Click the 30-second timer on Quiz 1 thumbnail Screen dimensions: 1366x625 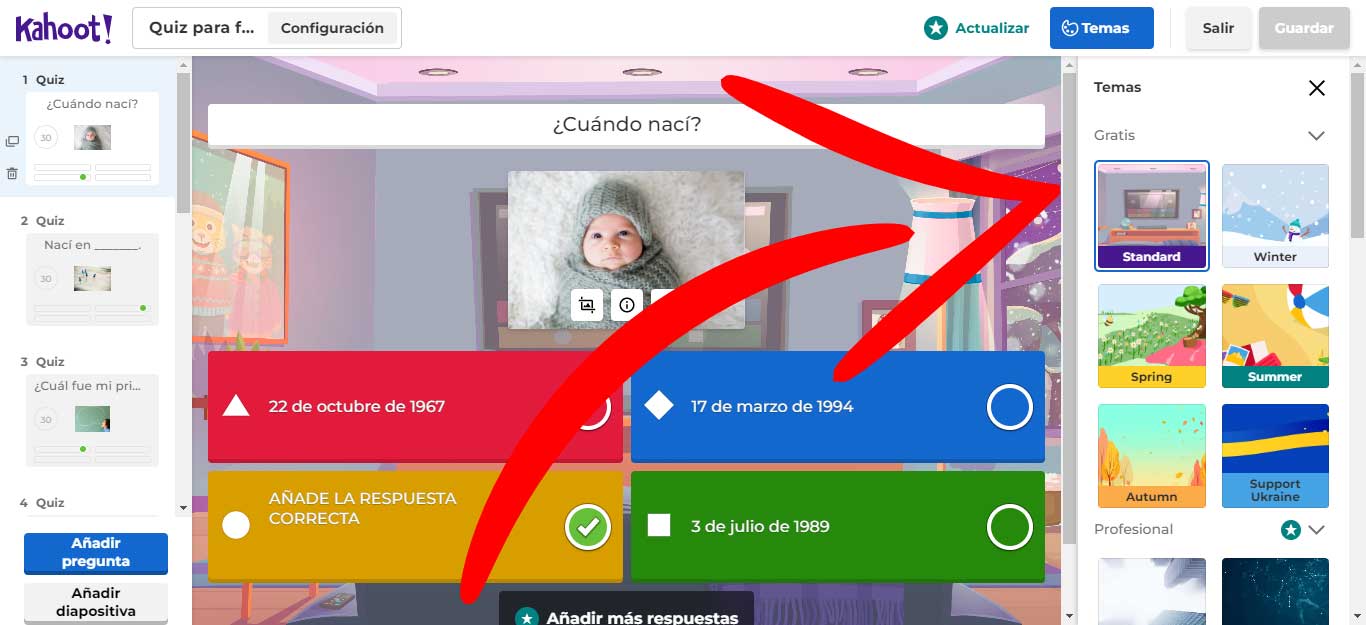[45, 137]
